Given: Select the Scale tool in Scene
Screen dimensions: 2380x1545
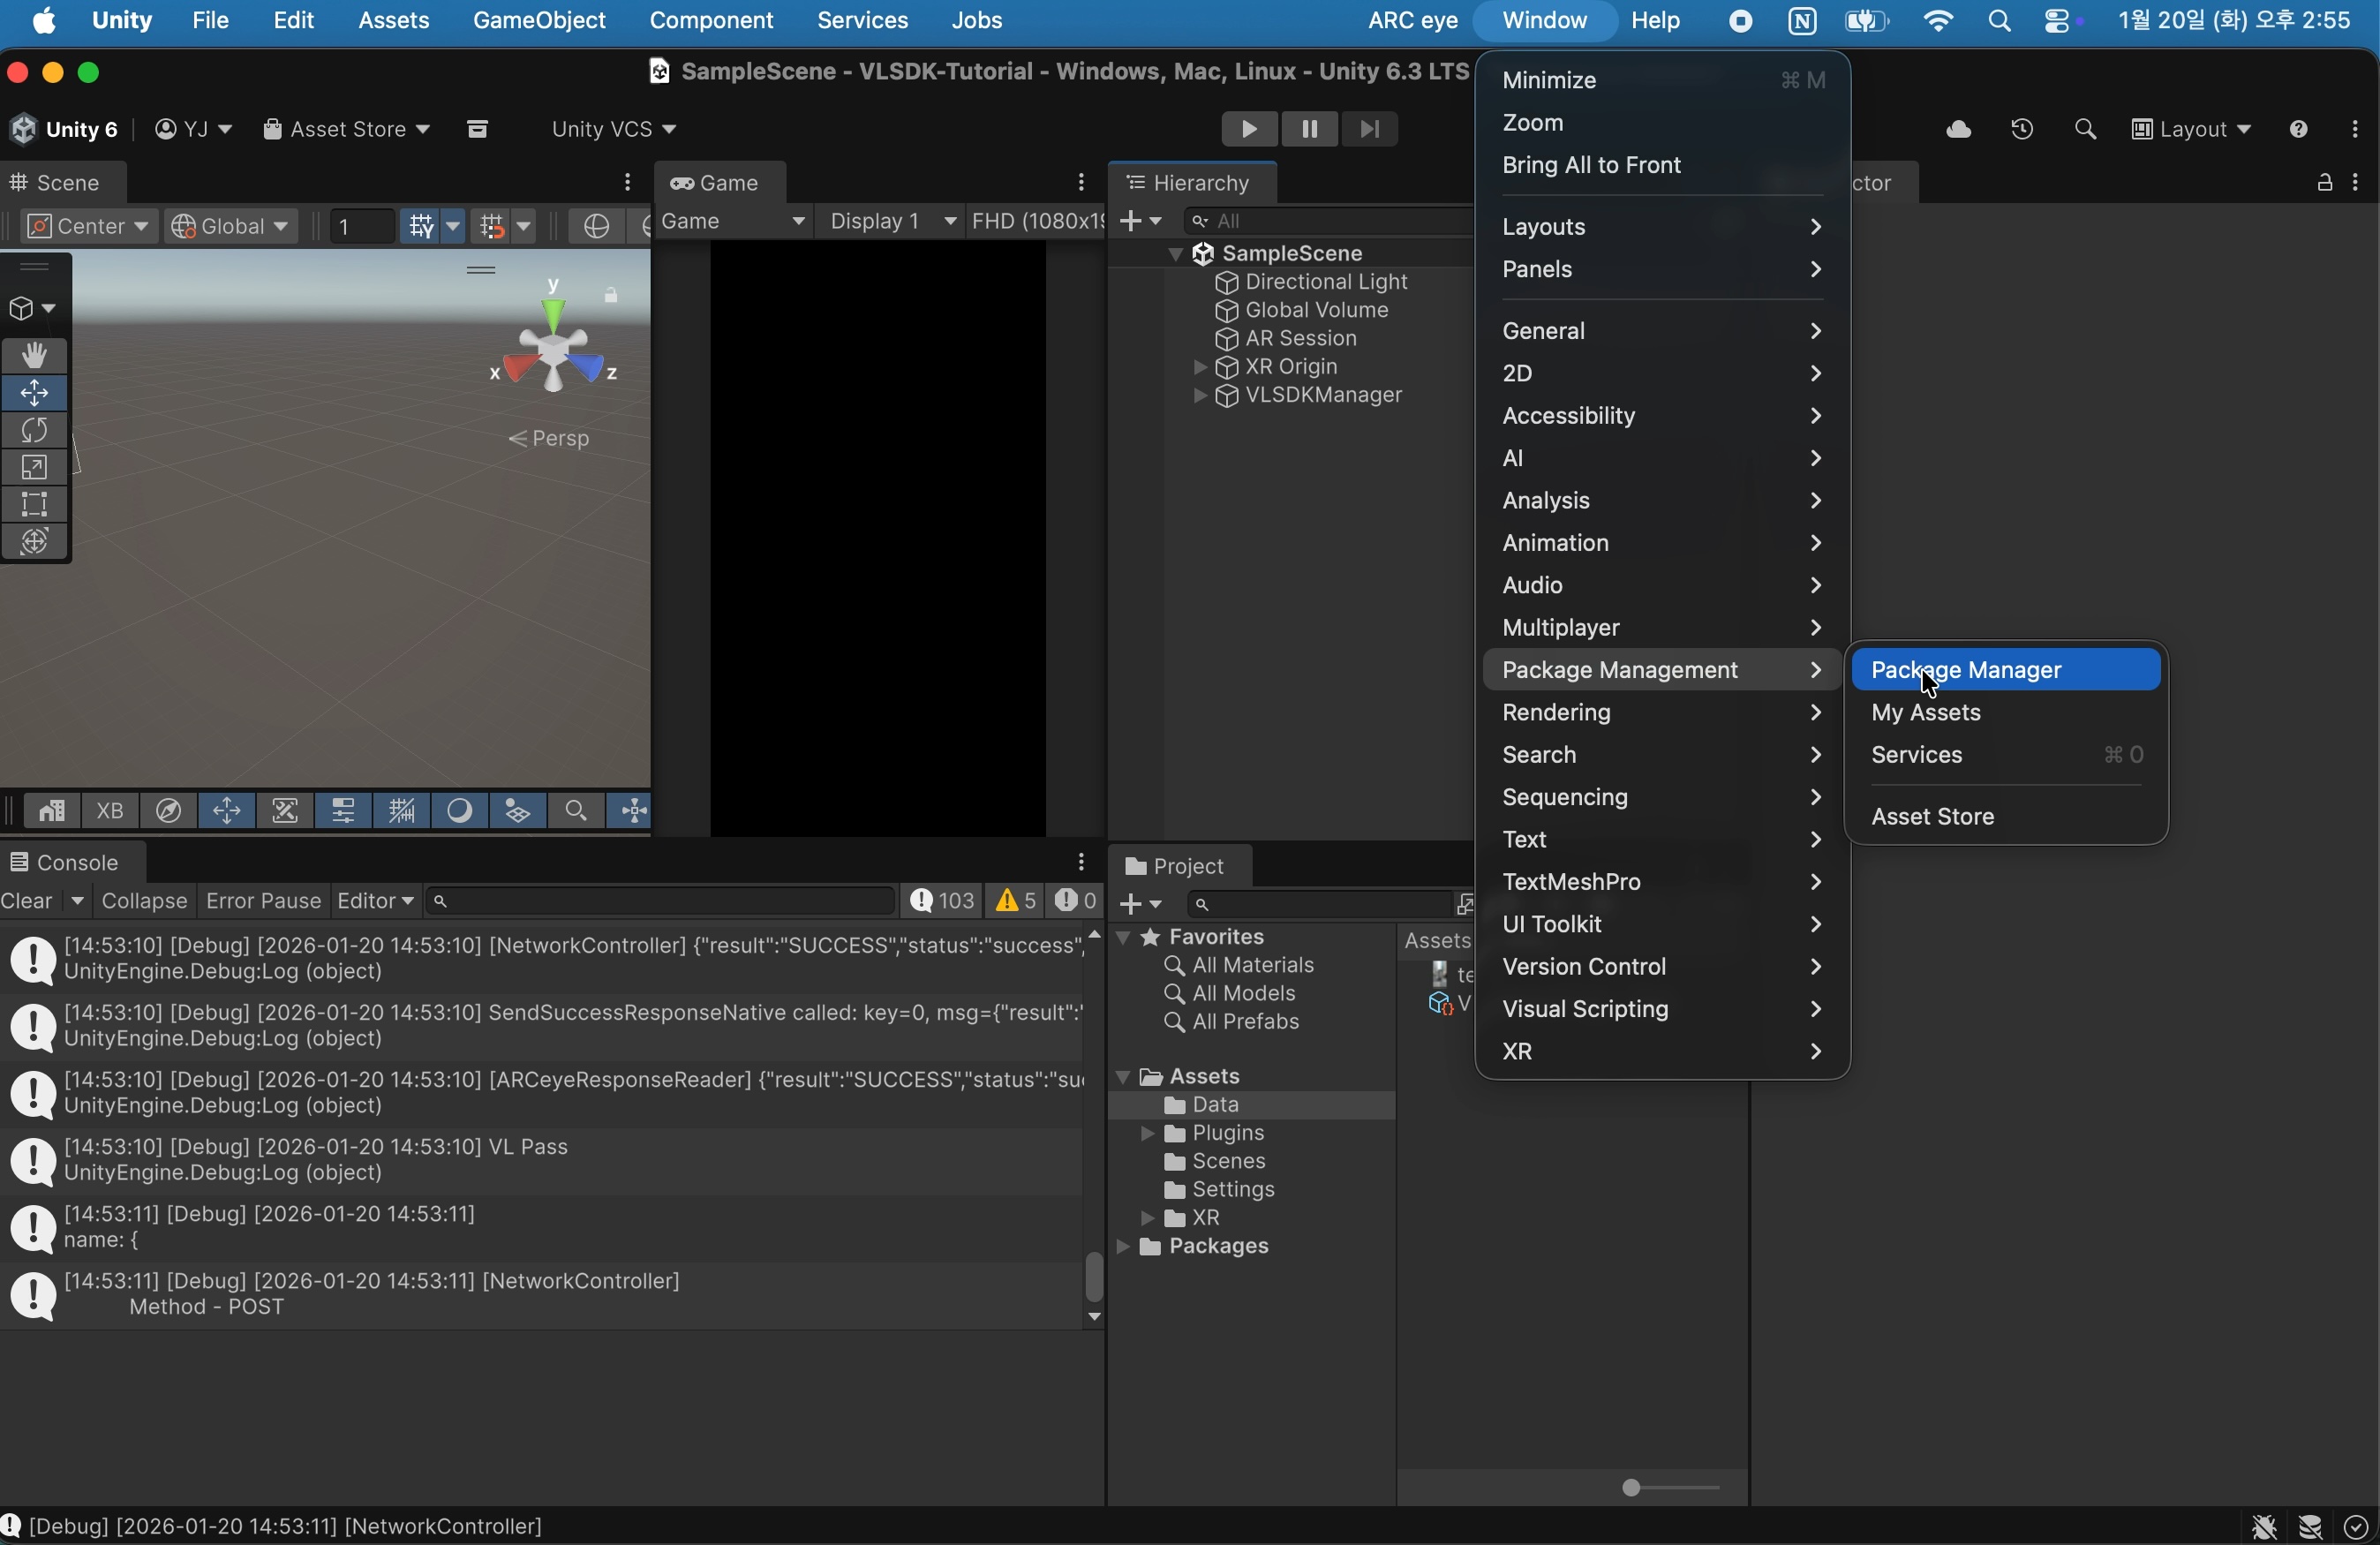Looking at the screenshot, I should click(35, 468).
